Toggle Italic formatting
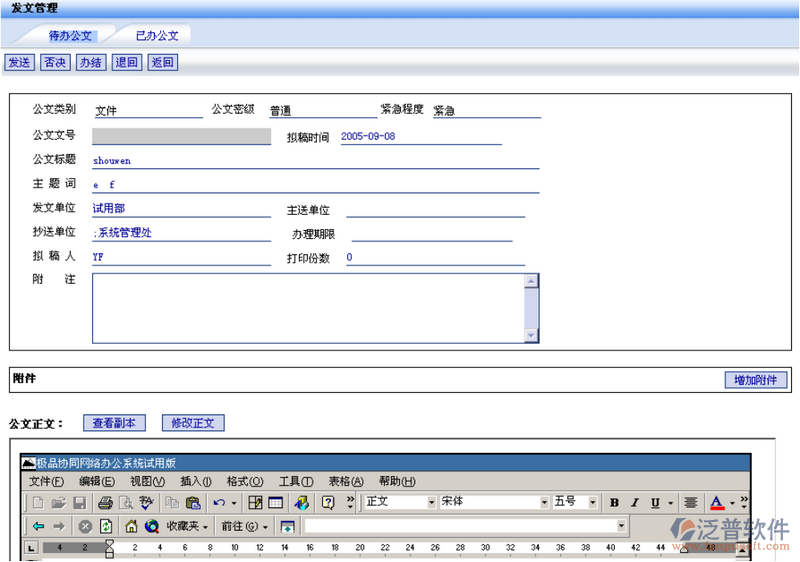This screenshot has width=800, height=562. pos(635,503)
